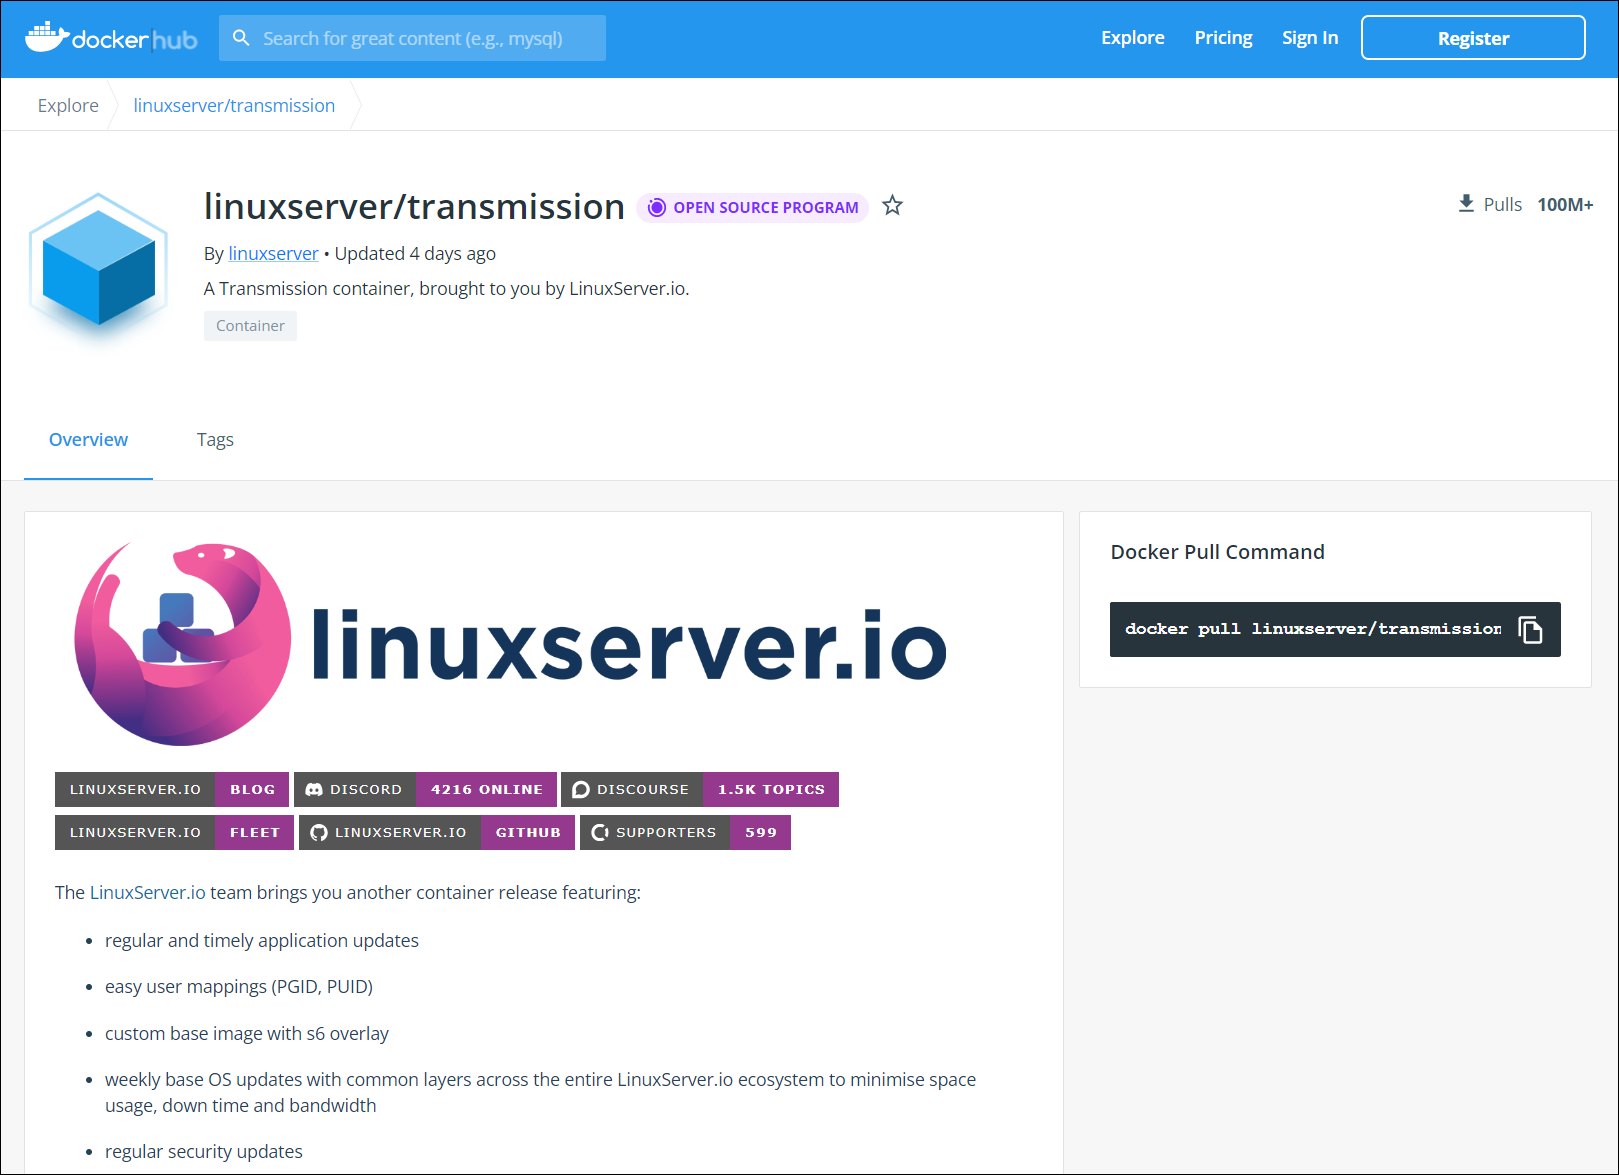Select the Overview tab
The height and width of the screenshot is (1175, 1619).
88,440
